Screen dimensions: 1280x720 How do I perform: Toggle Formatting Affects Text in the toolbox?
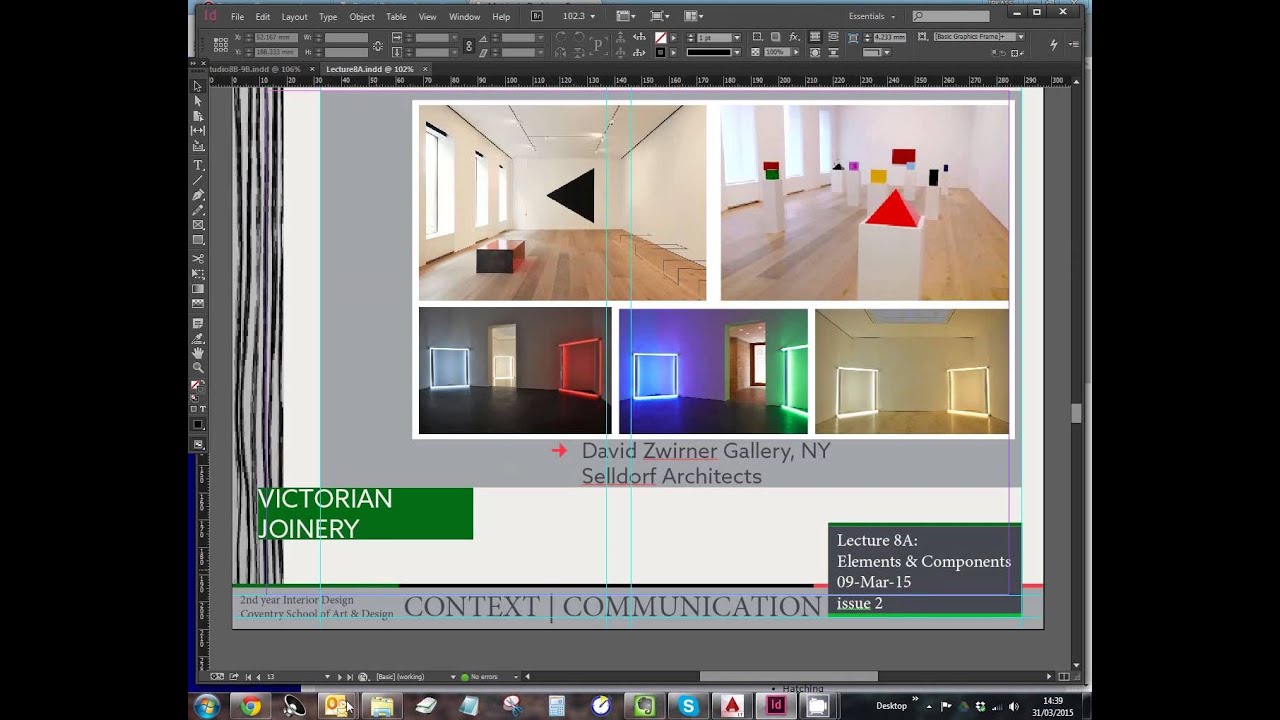pos(202,409)
